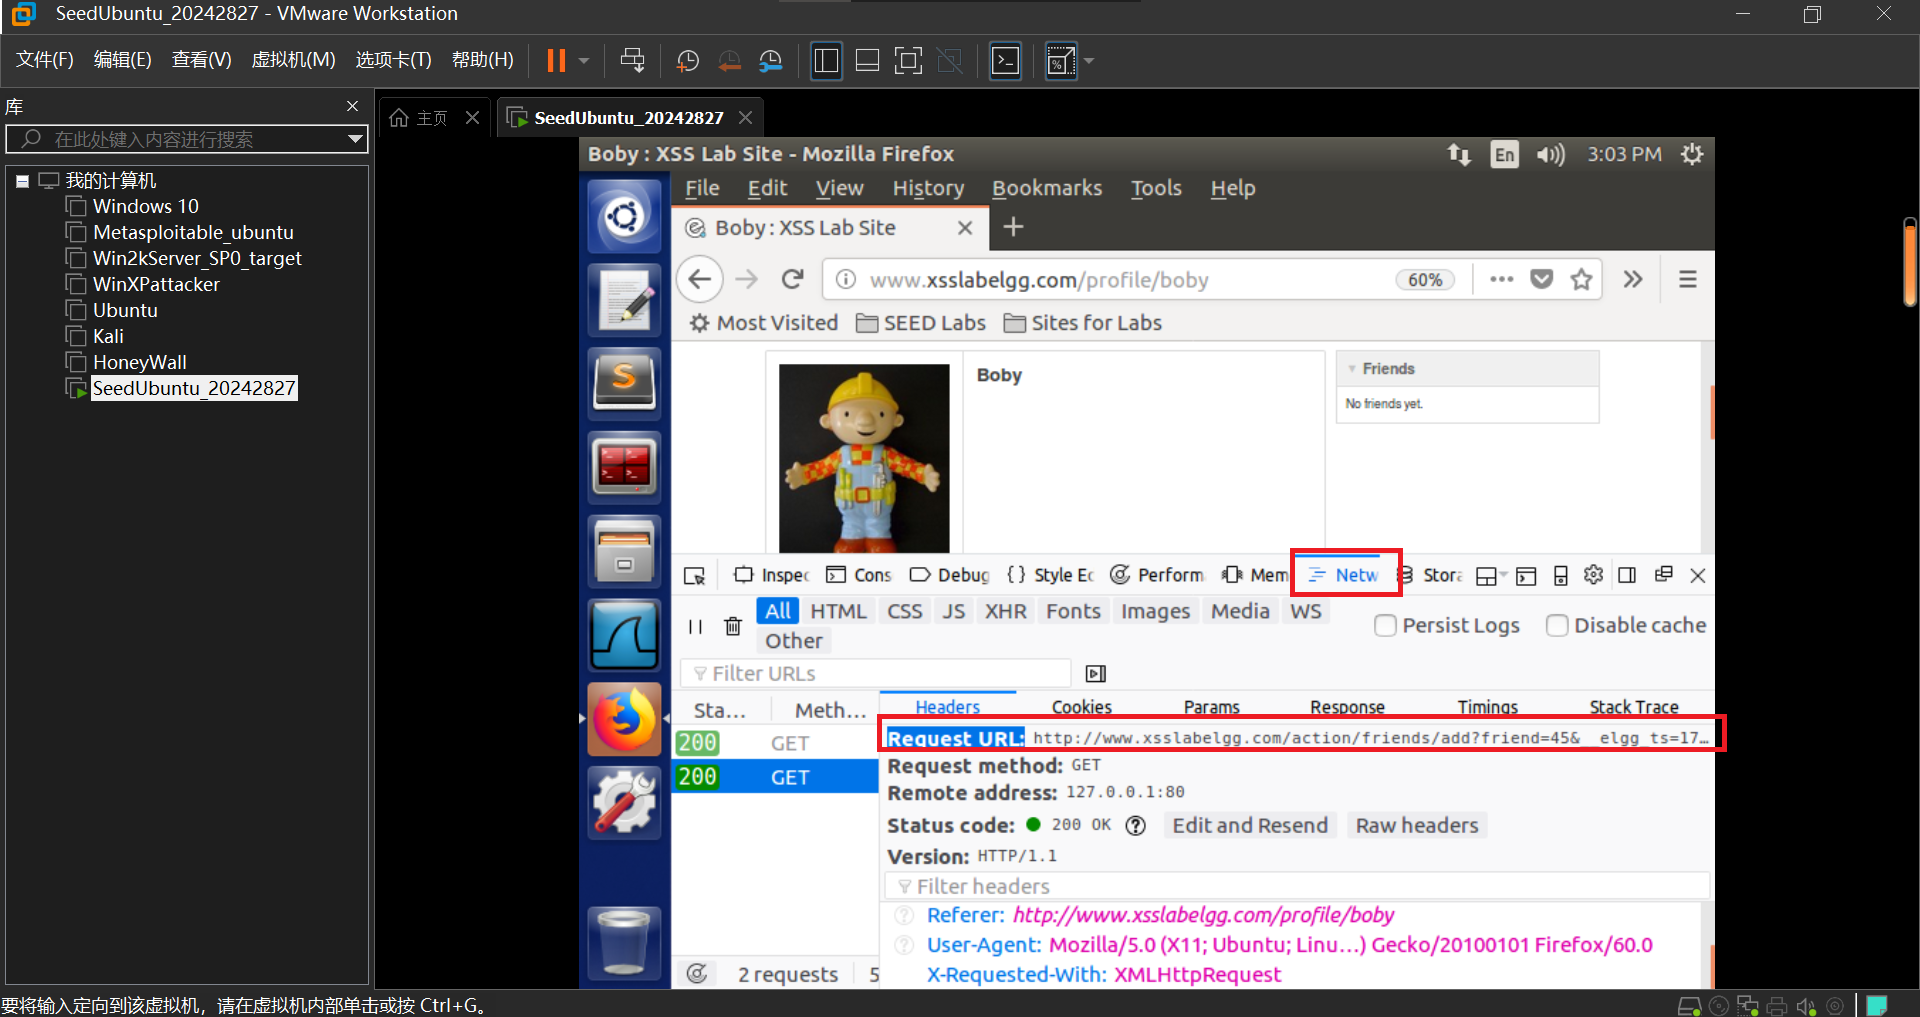Viewport: 1920px width, 1017px height.
Task: Open the Ubuntu system gear menu
Action: 1692,154
